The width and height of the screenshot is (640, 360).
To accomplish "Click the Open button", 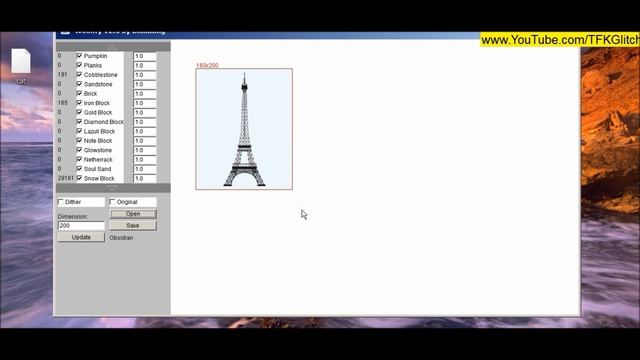I will pos(133,214).
